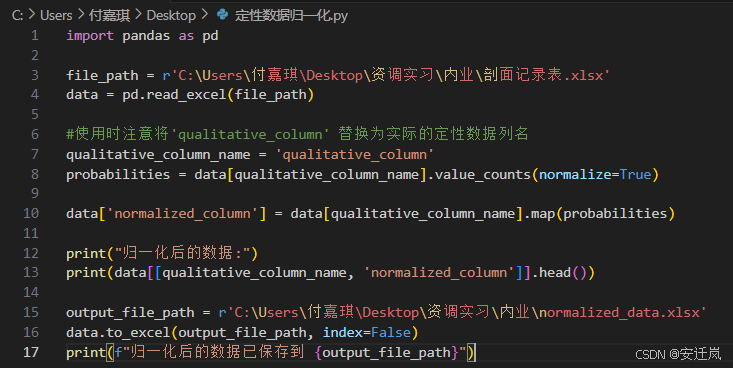The height and width of the screenshot is (368, 733).
Task: Open the C: drive breadcrumb
Action: pos(17,15)
